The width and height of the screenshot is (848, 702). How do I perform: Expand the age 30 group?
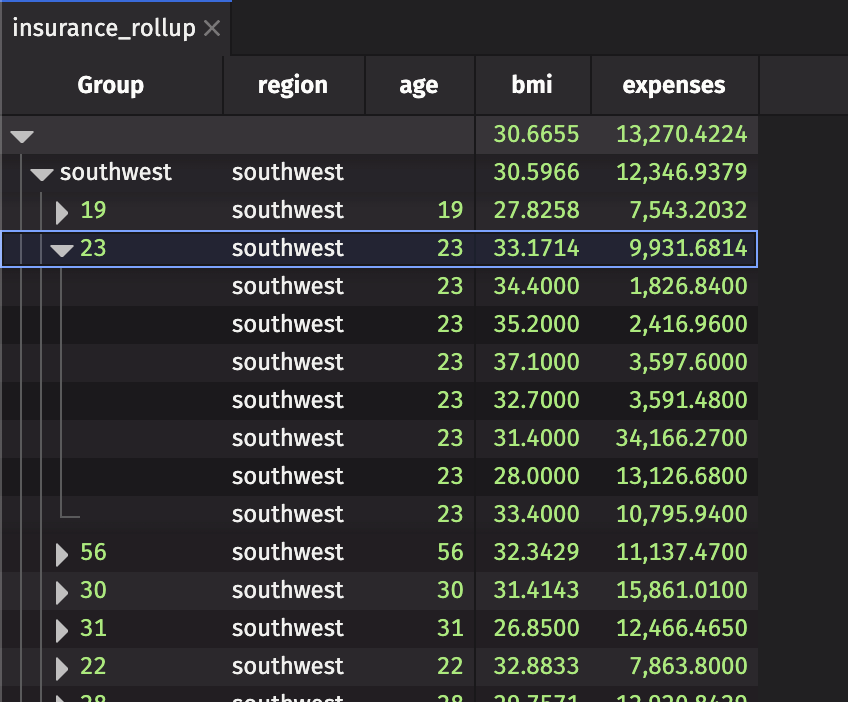pyautogui.click(x=61, y=590)
